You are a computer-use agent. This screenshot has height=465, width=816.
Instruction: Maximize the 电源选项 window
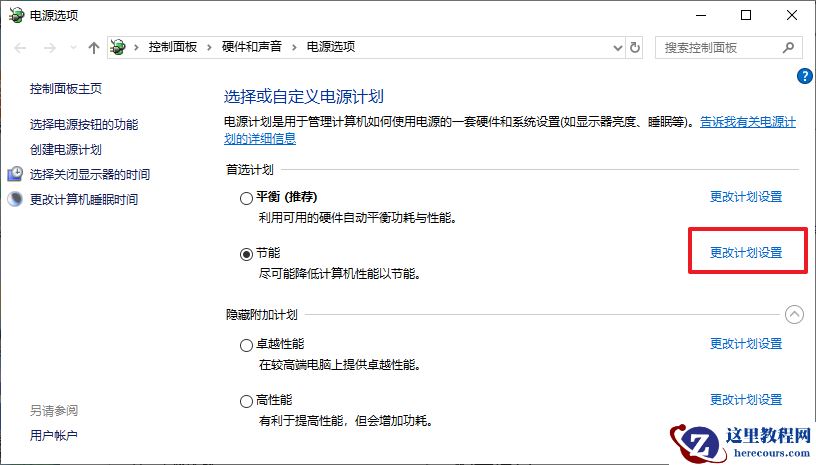pos(746,15)
